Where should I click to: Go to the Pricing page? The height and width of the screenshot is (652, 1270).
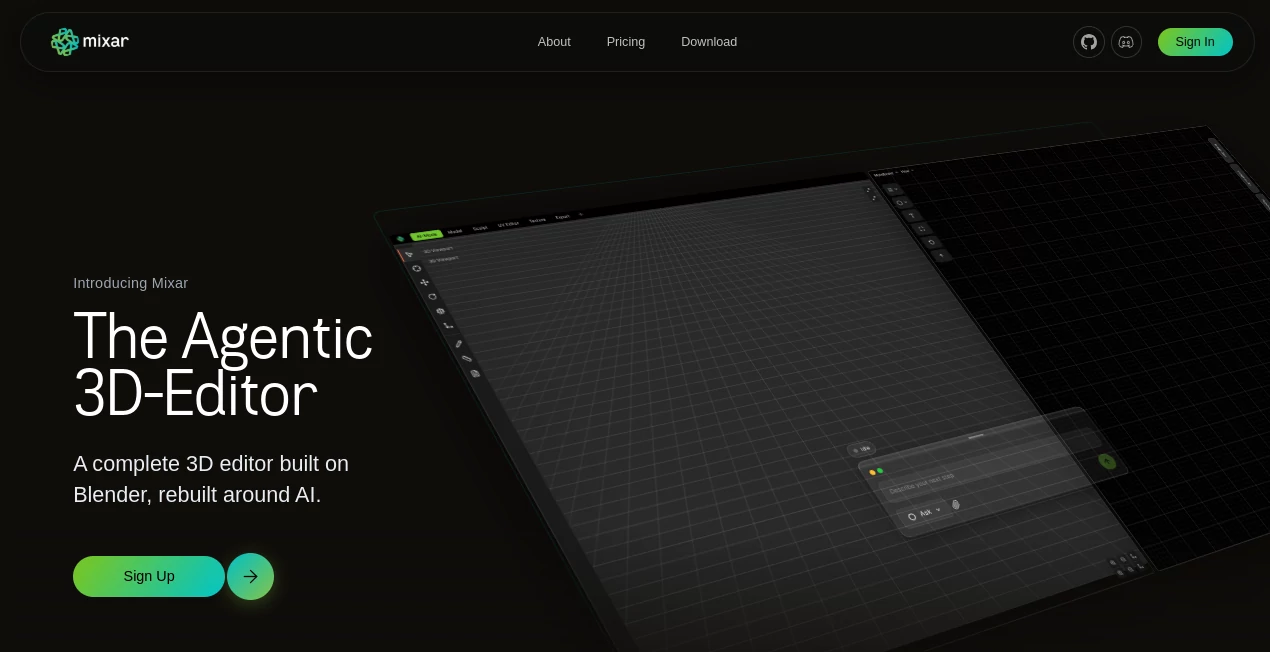pyautogui.click(x=626, y=42)
